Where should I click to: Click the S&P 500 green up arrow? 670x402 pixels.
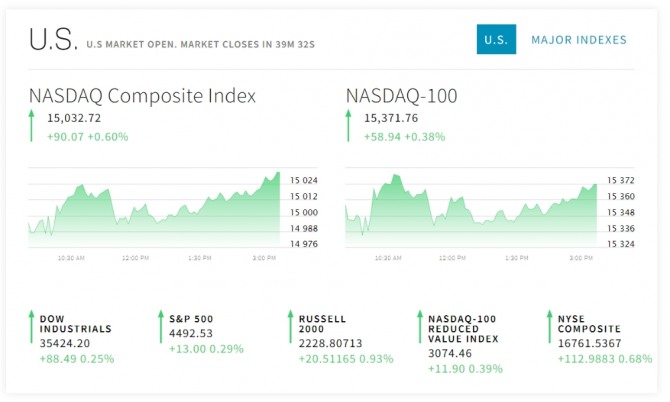(160, 327)
